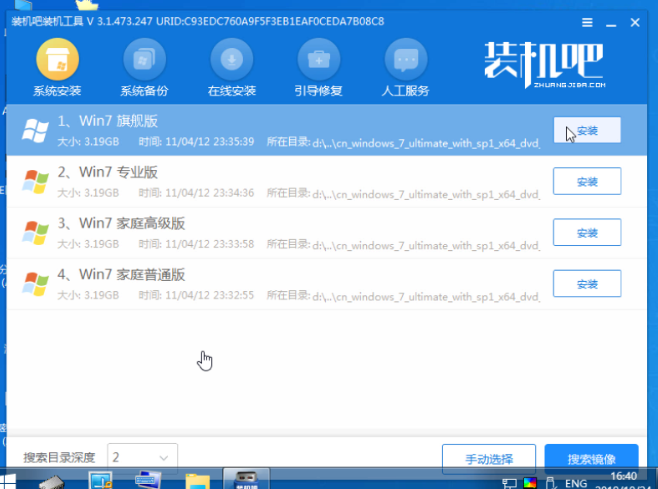Click the 手动选择 manual select button
This screenshot has height=489, width=658.
point(489,459)
